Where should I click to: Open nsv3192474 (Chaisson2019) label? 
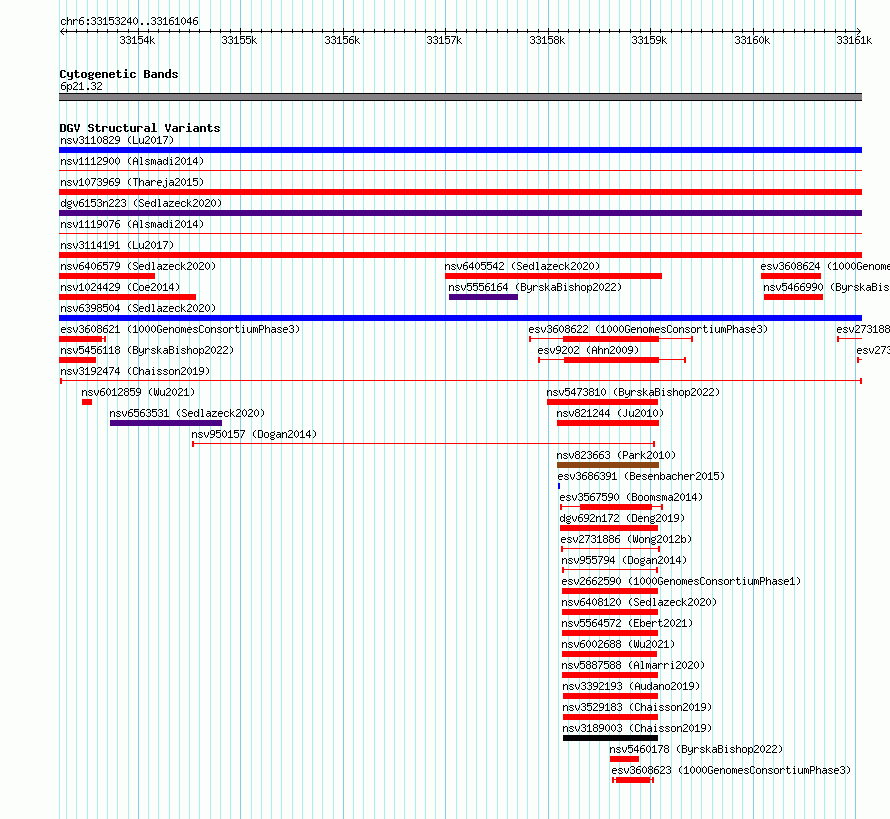(x=135, y=371)
